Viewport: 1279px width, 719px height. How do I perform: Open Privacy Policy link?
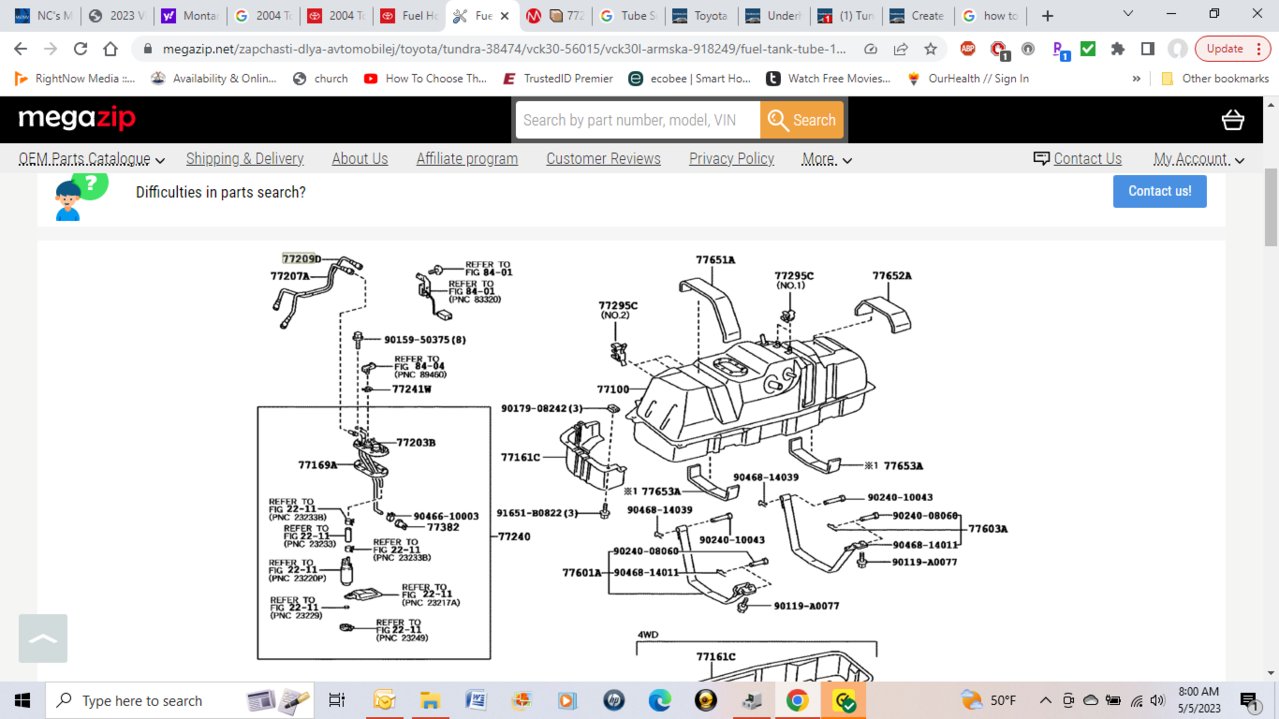[731, 159]
